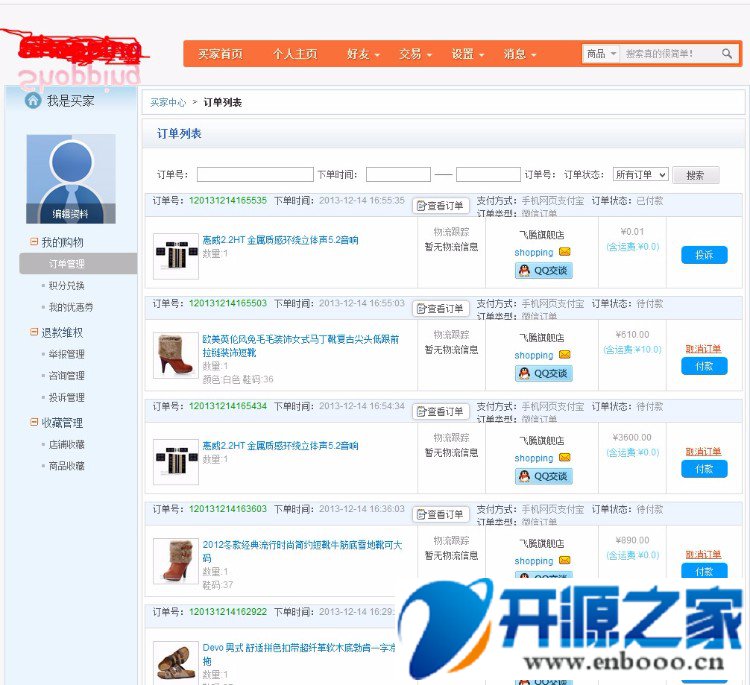Expand the 消息 menu in orange bar
The width and height of the screenshot is (750, 685).
[519, 54]
